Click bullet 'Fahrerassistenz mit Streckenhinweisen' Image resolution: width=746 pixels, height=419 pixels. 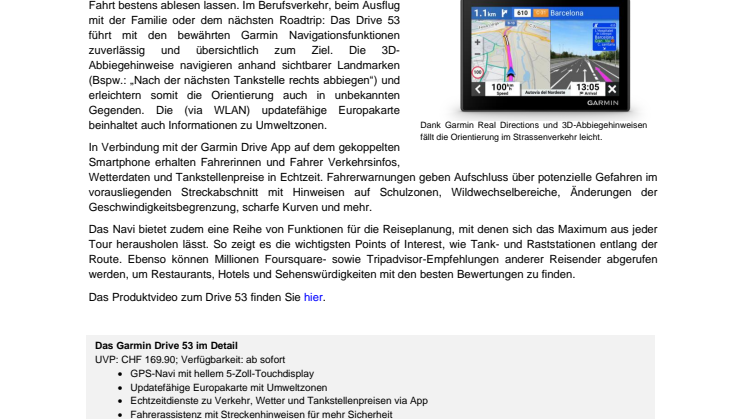click(x=261, y=414)
